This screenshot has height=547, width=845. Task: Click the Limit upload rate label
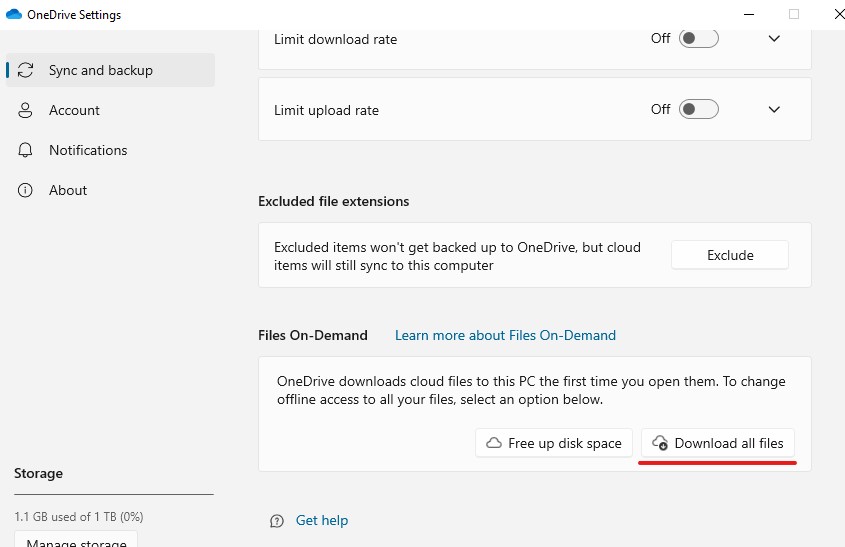tap(326, 110)
